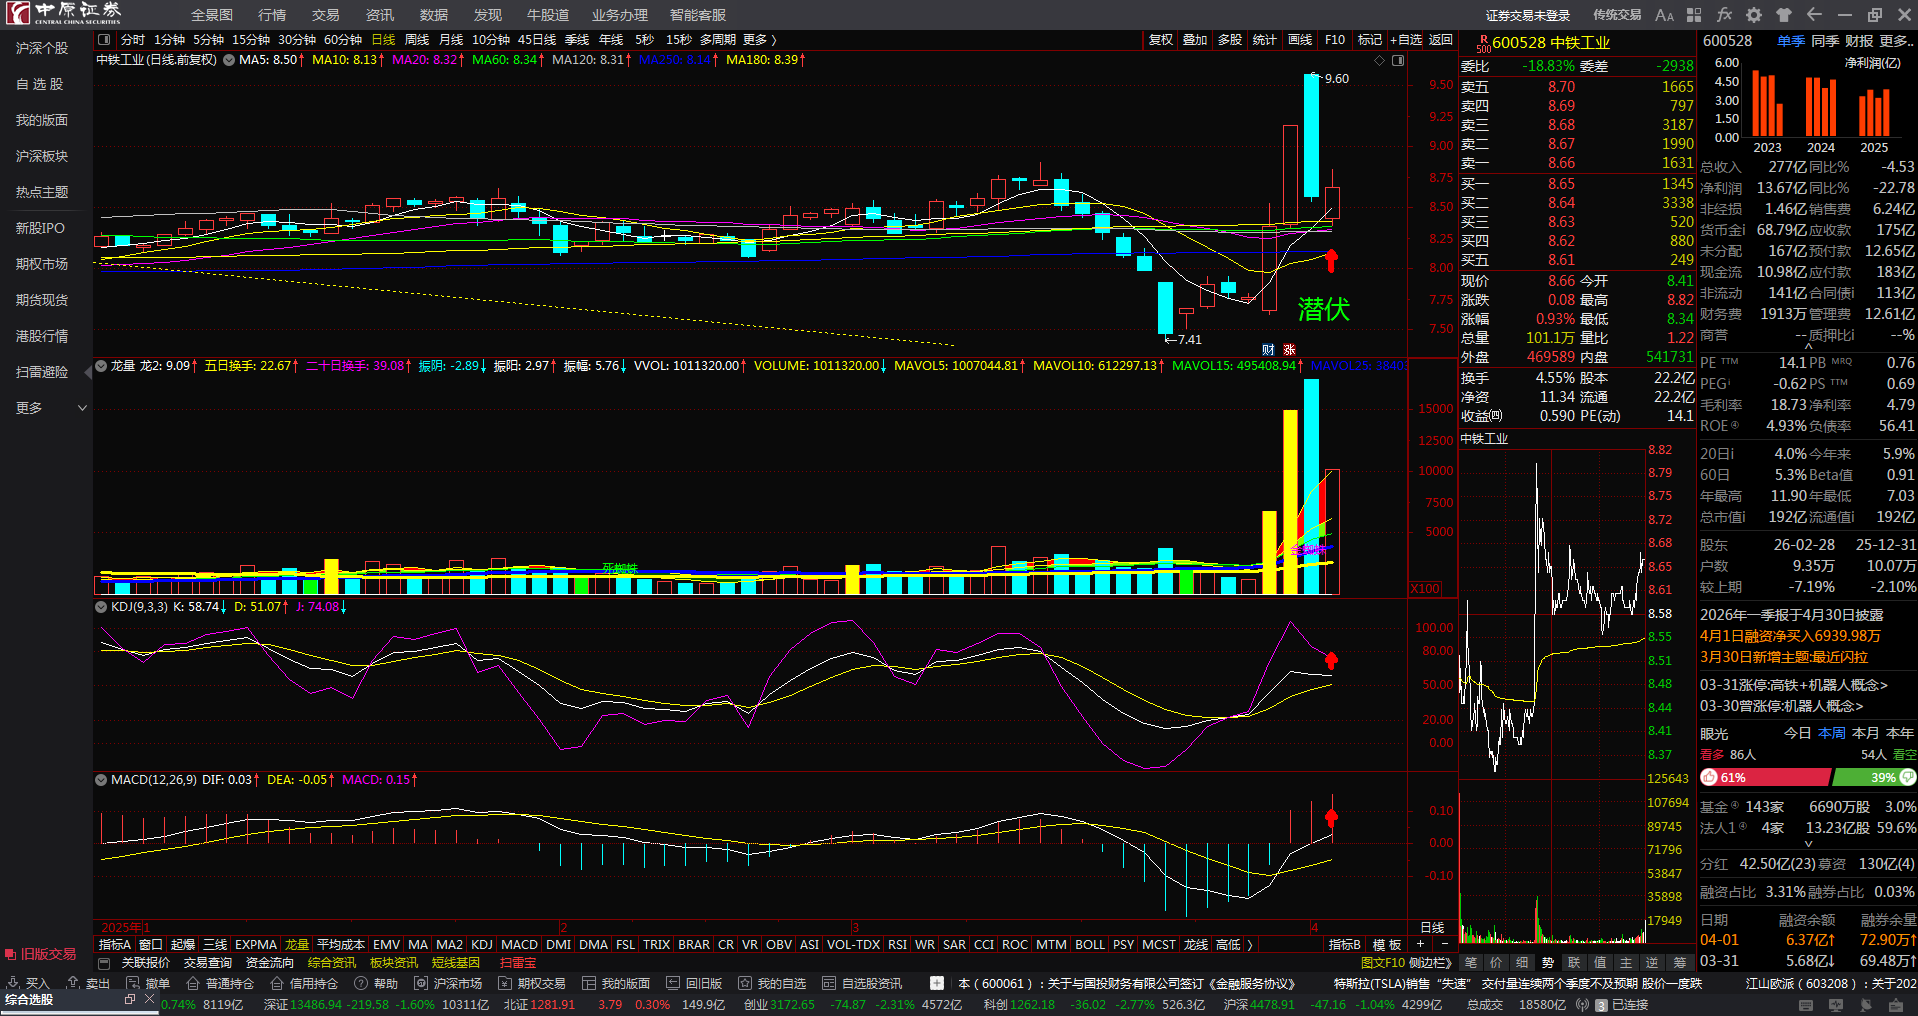Click 回旧版 return to old version icon
Image resolution: width=1918 pixels, height=1016 pixels.
pyautogui.click(x=673, y=983)
